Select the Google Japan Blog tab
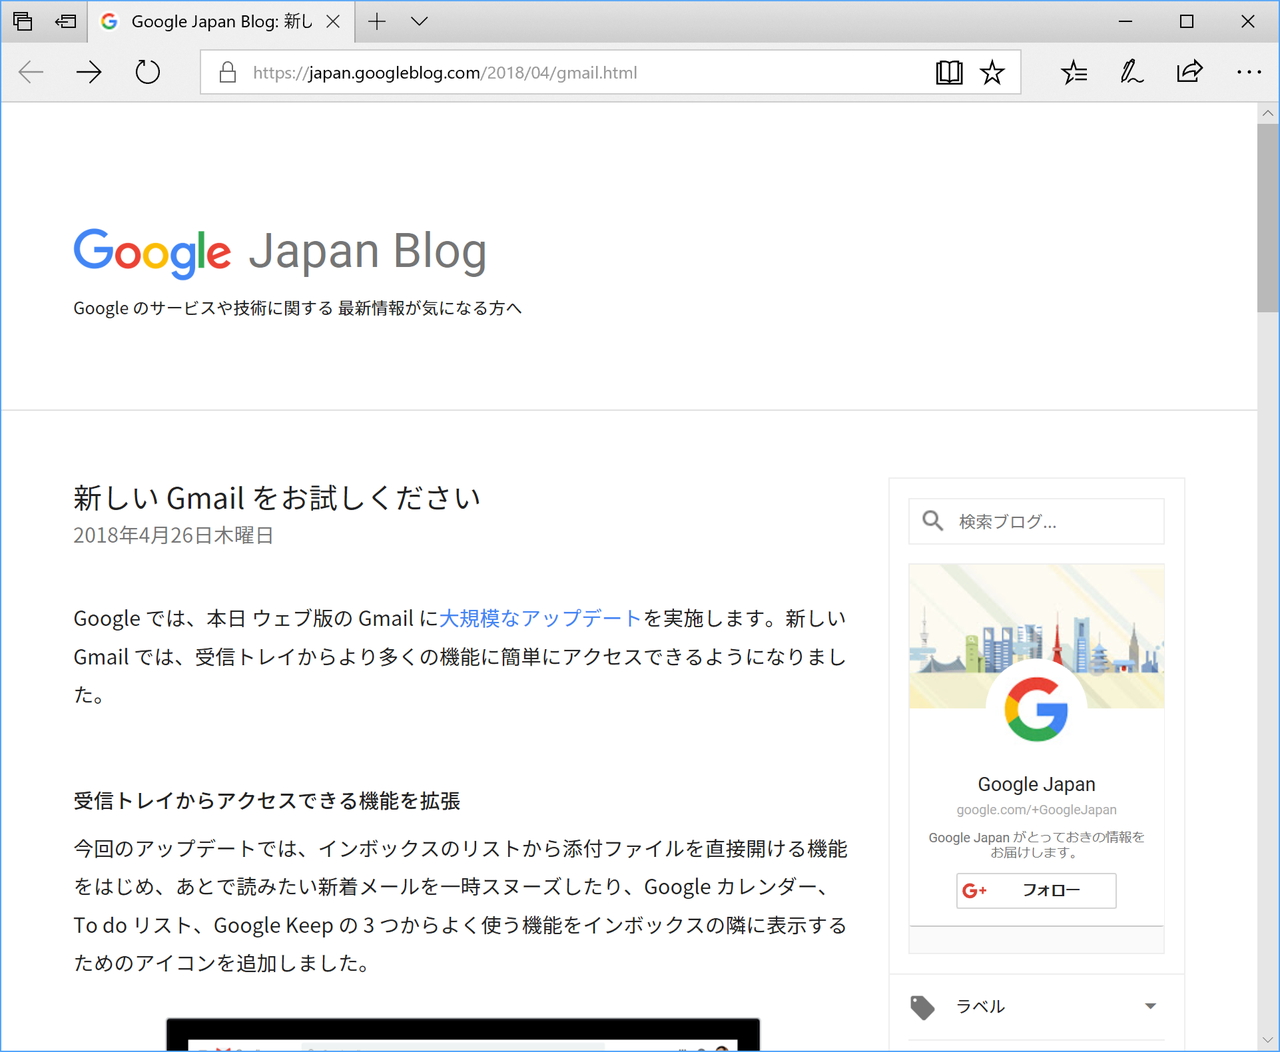 (x=210, y=21)
